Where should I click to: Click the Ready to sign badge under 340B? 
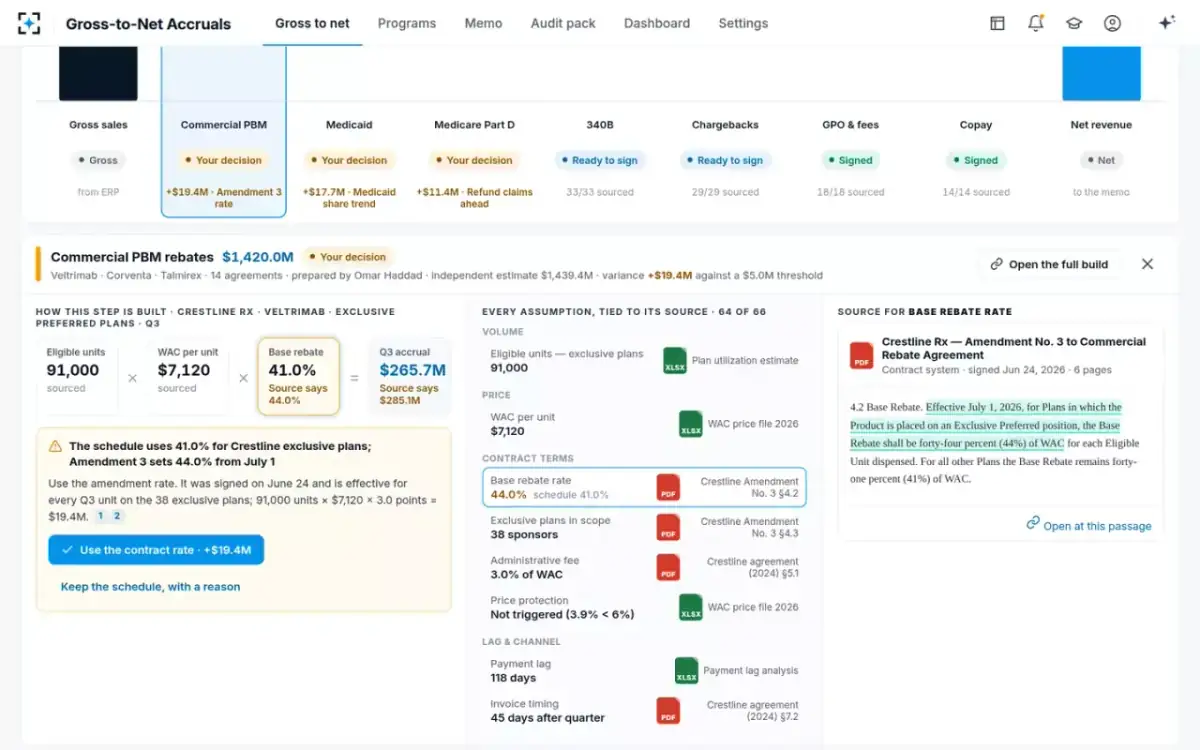(x=600, y=160)
